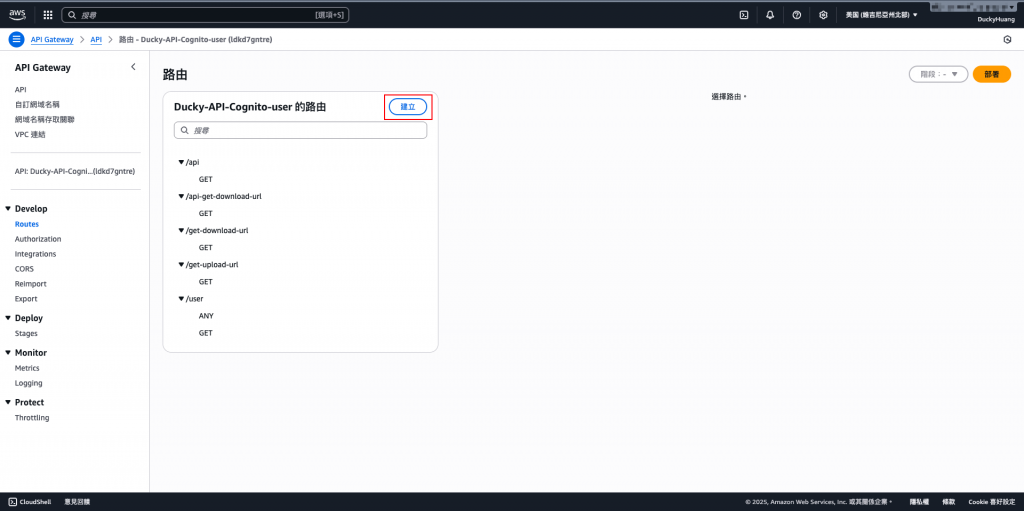The width and height of the screenshot is (1024, 511).
Task: Open 意見回饋 feedback in footer
Action: [77, 502]
